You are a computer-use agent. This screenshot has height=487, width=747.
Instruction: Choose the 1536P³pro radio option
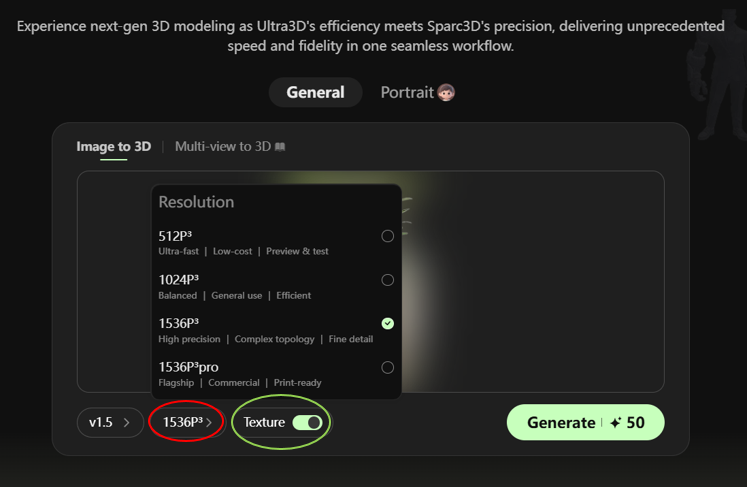388,367
